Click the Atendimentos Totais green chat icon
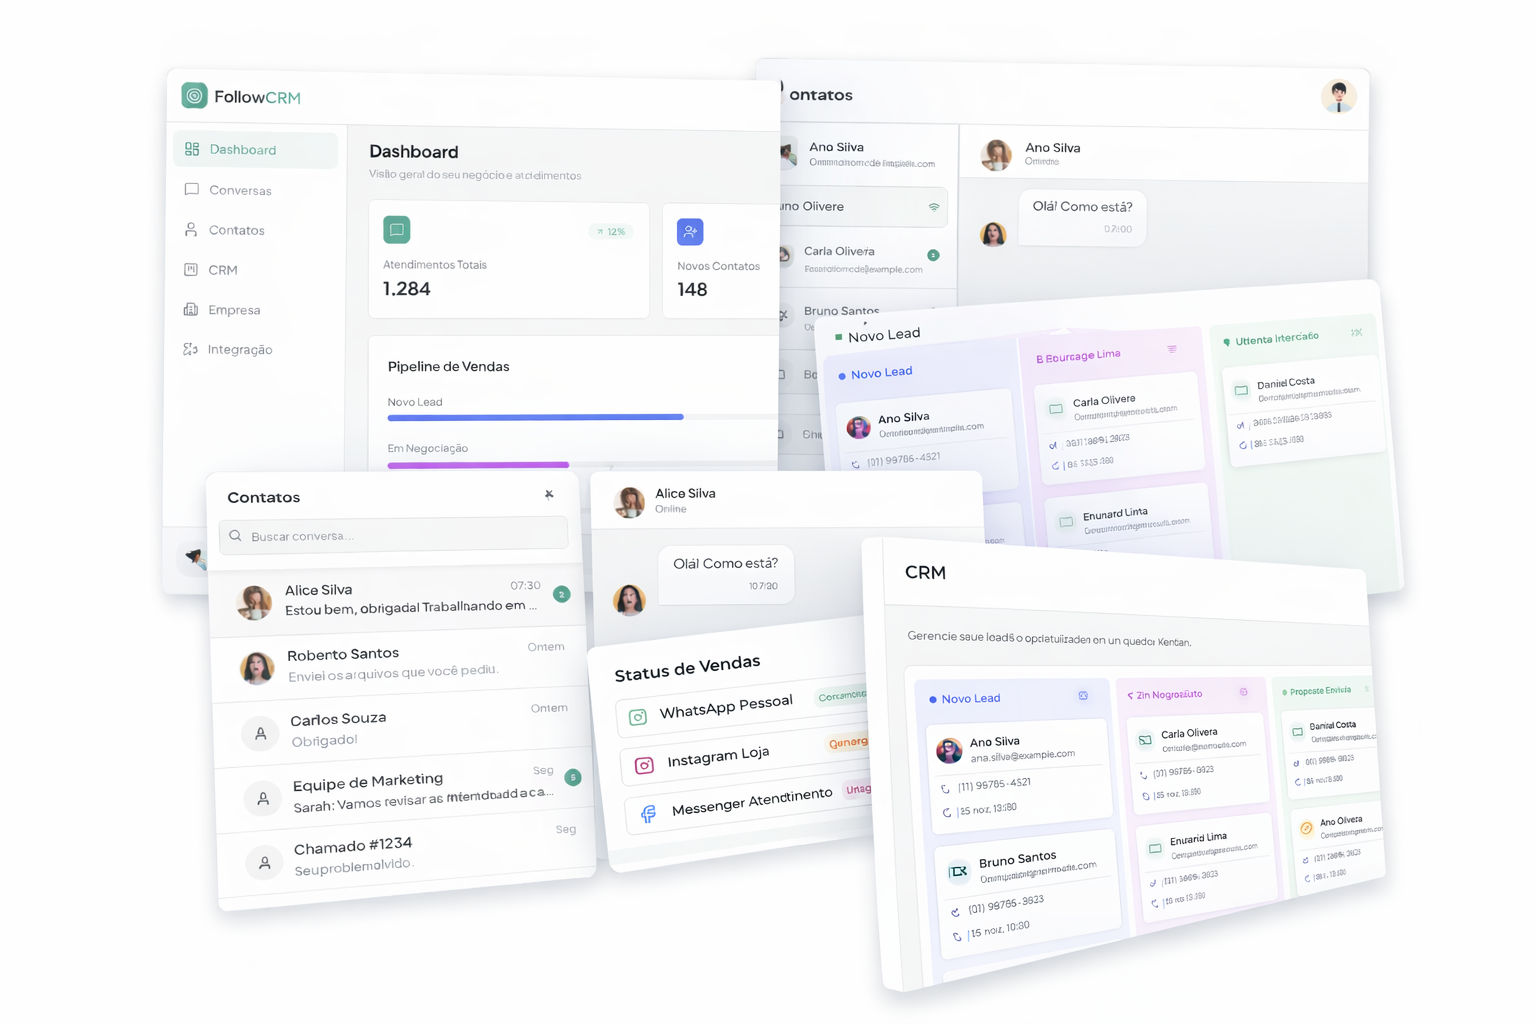The image size is (1536, 1024). point(397,230)
